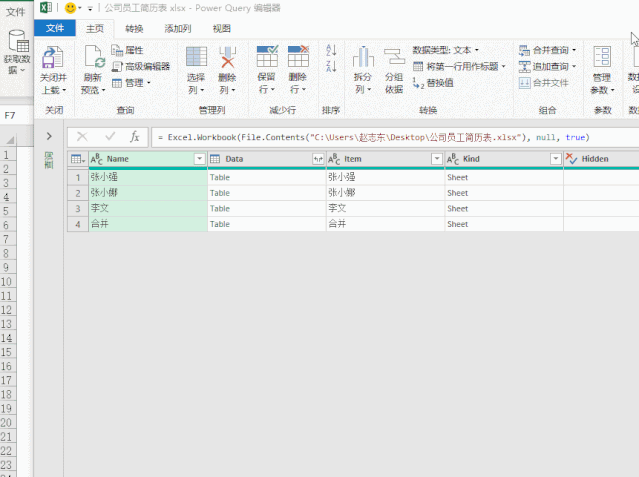Click Combine Files (合并文件)
Screen dimensions: 639x477
click(x=543, y=83)
